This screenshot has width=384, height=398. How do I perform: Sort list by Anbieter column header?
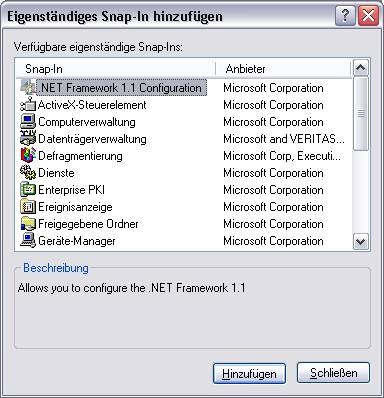coord(283,69)
